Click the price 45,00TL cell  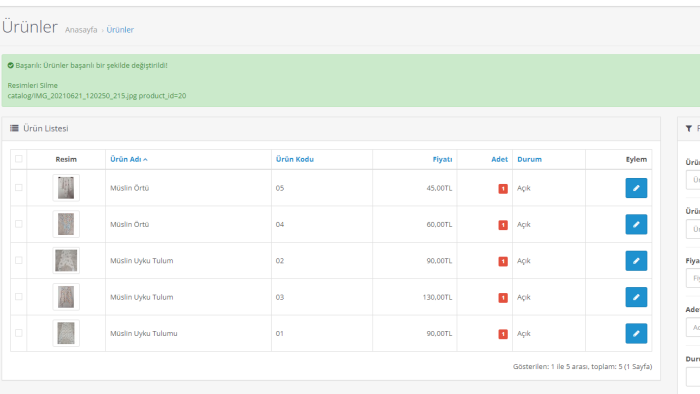click(439, 188)
